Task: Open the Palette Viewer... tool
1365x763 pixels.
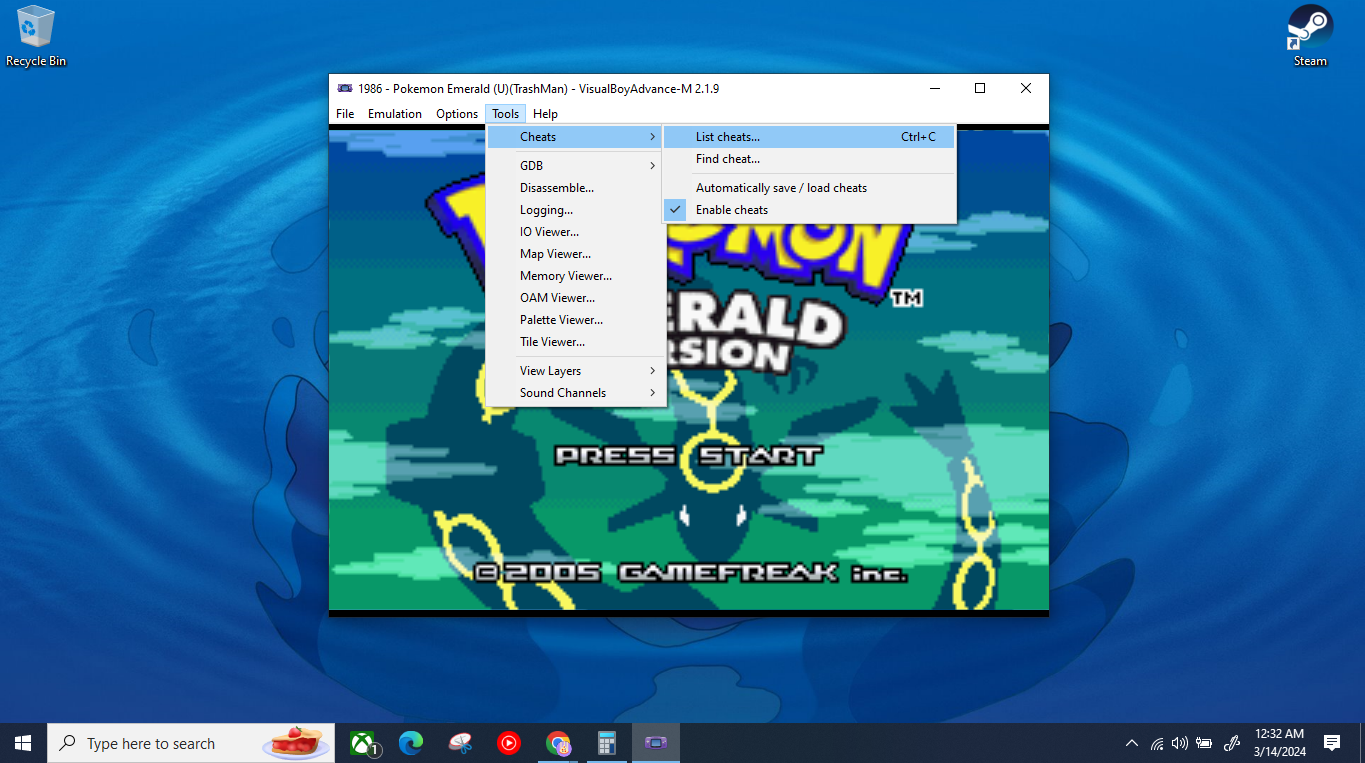Action: tap(575, 320)
